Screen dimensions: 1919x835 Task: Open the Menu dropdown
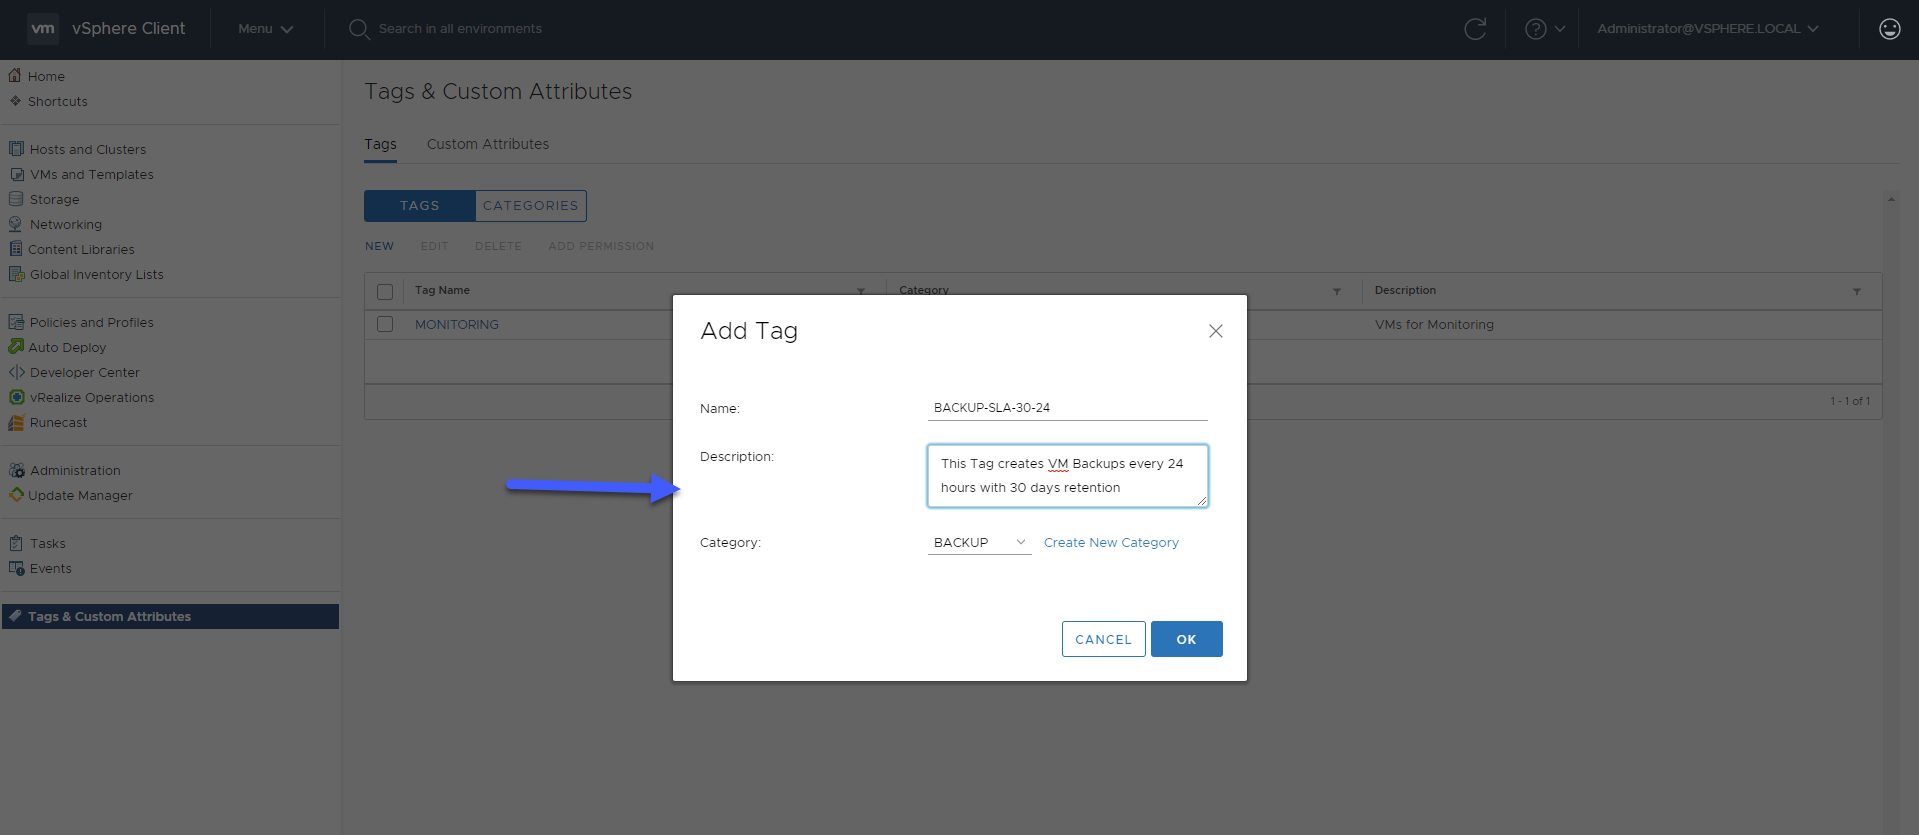point(265,29)
